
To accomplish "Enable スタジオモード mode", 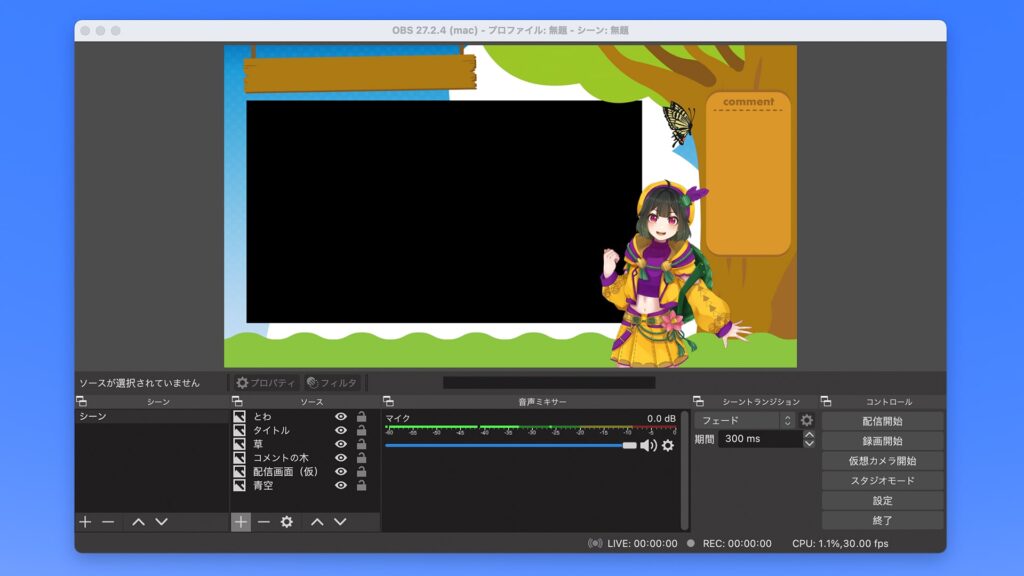I will coord(882,479).
